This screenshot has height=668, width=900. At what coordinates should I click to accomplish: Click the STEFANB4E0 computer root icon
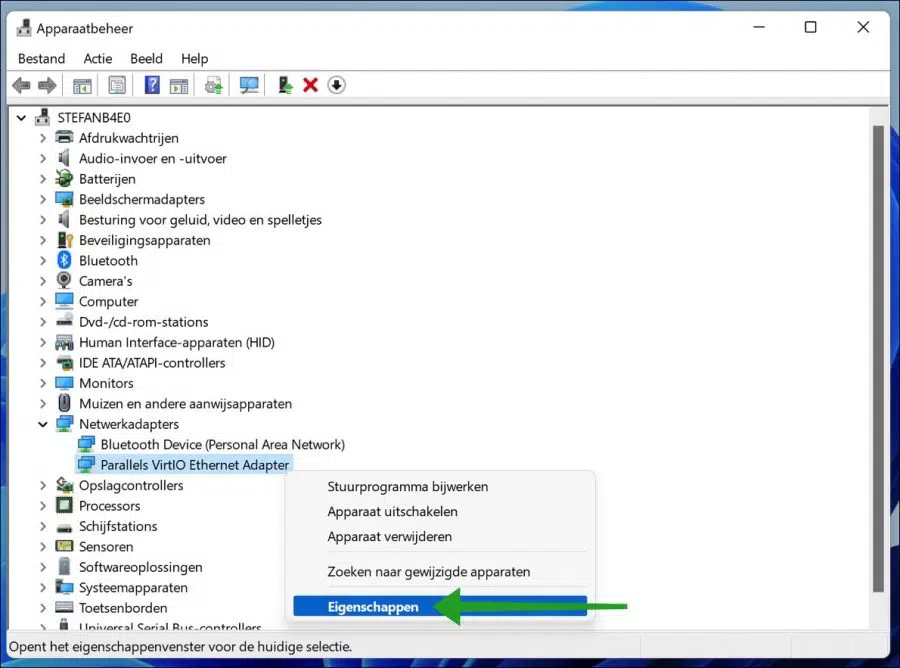pos(42,117)
